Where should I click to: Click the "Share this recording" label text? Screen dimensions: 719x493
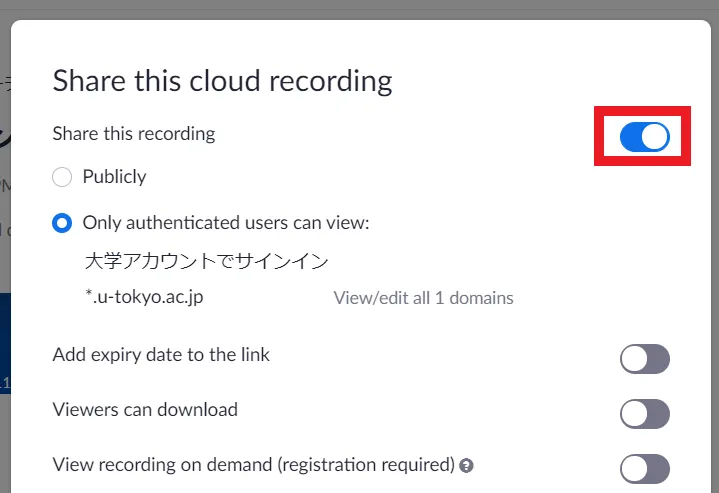tap(133, 133)
